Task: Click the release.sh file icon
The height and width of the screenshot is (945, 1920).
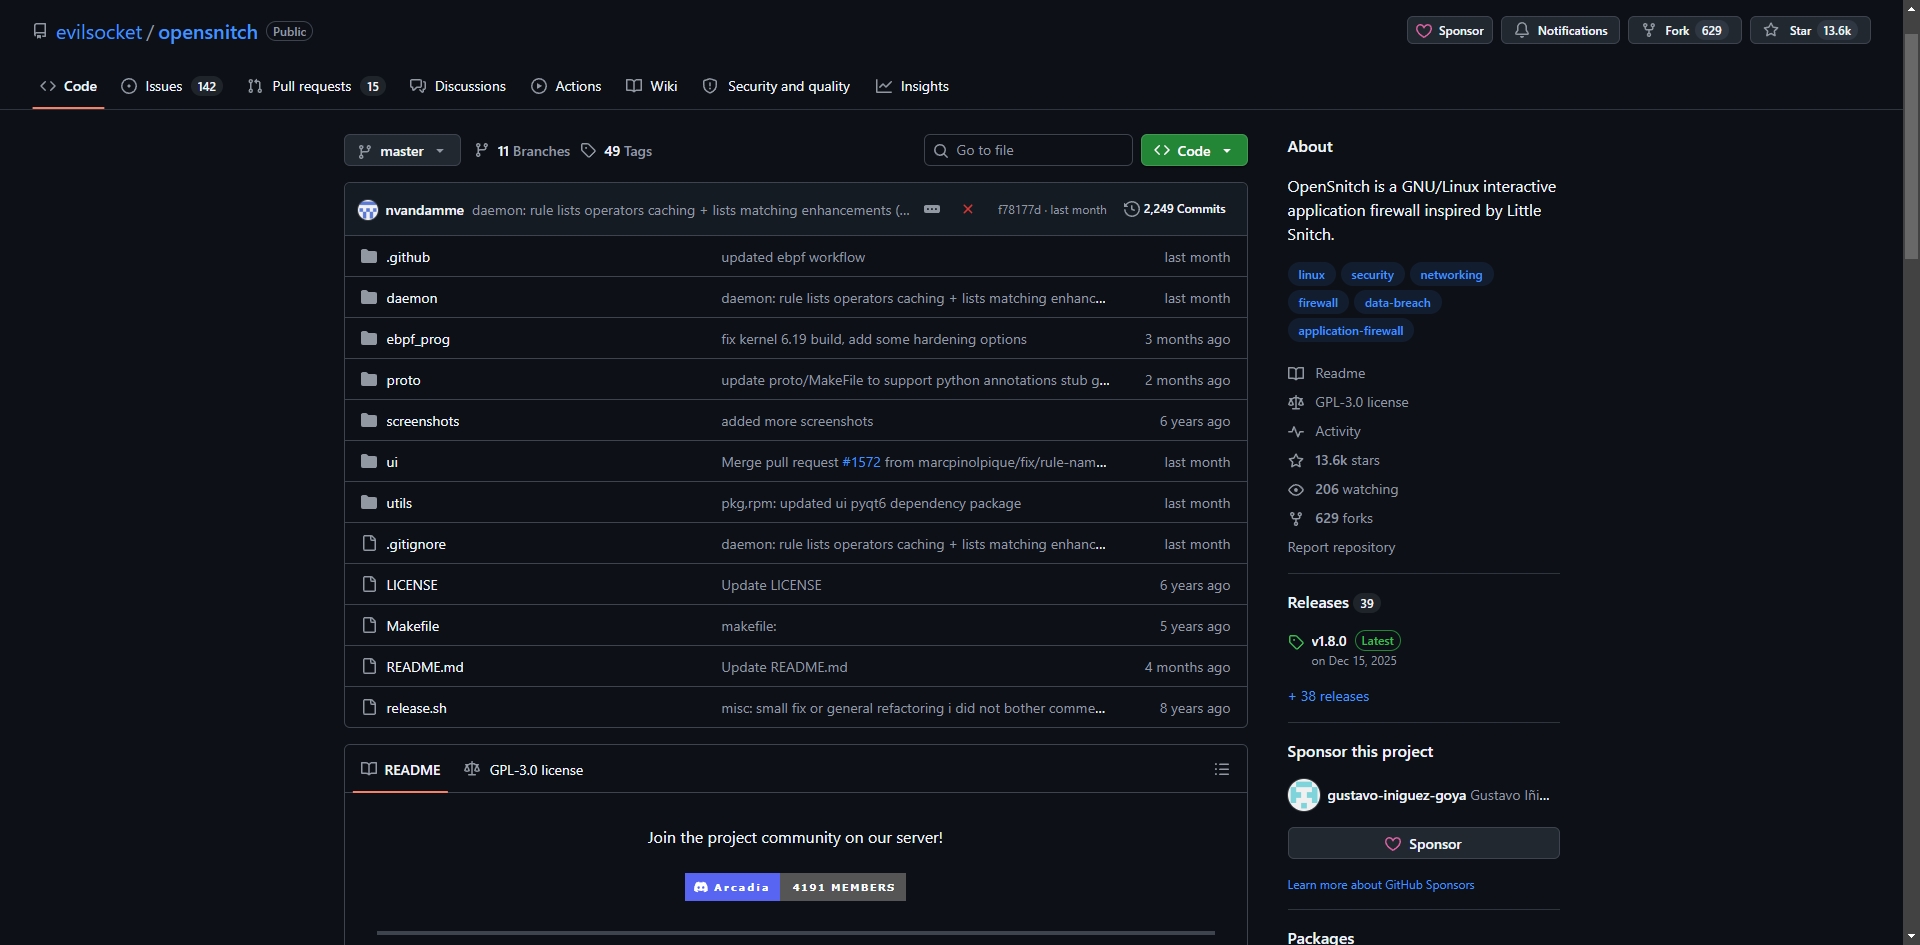Action: point(369,708)
